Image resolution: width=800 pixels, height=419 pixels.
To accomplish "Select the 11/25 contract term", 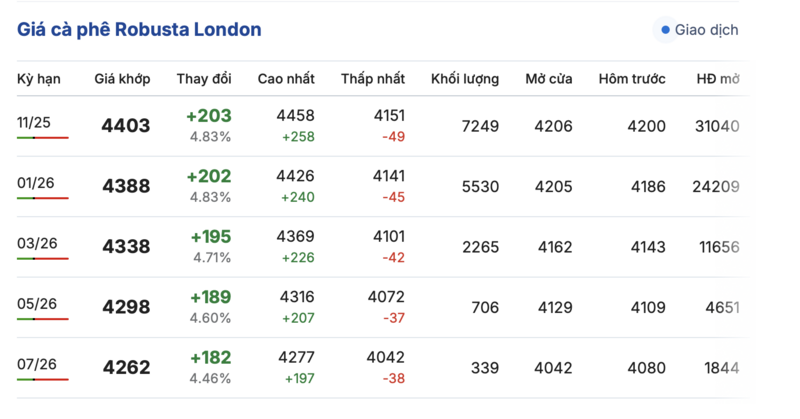I will coord(34,122).
